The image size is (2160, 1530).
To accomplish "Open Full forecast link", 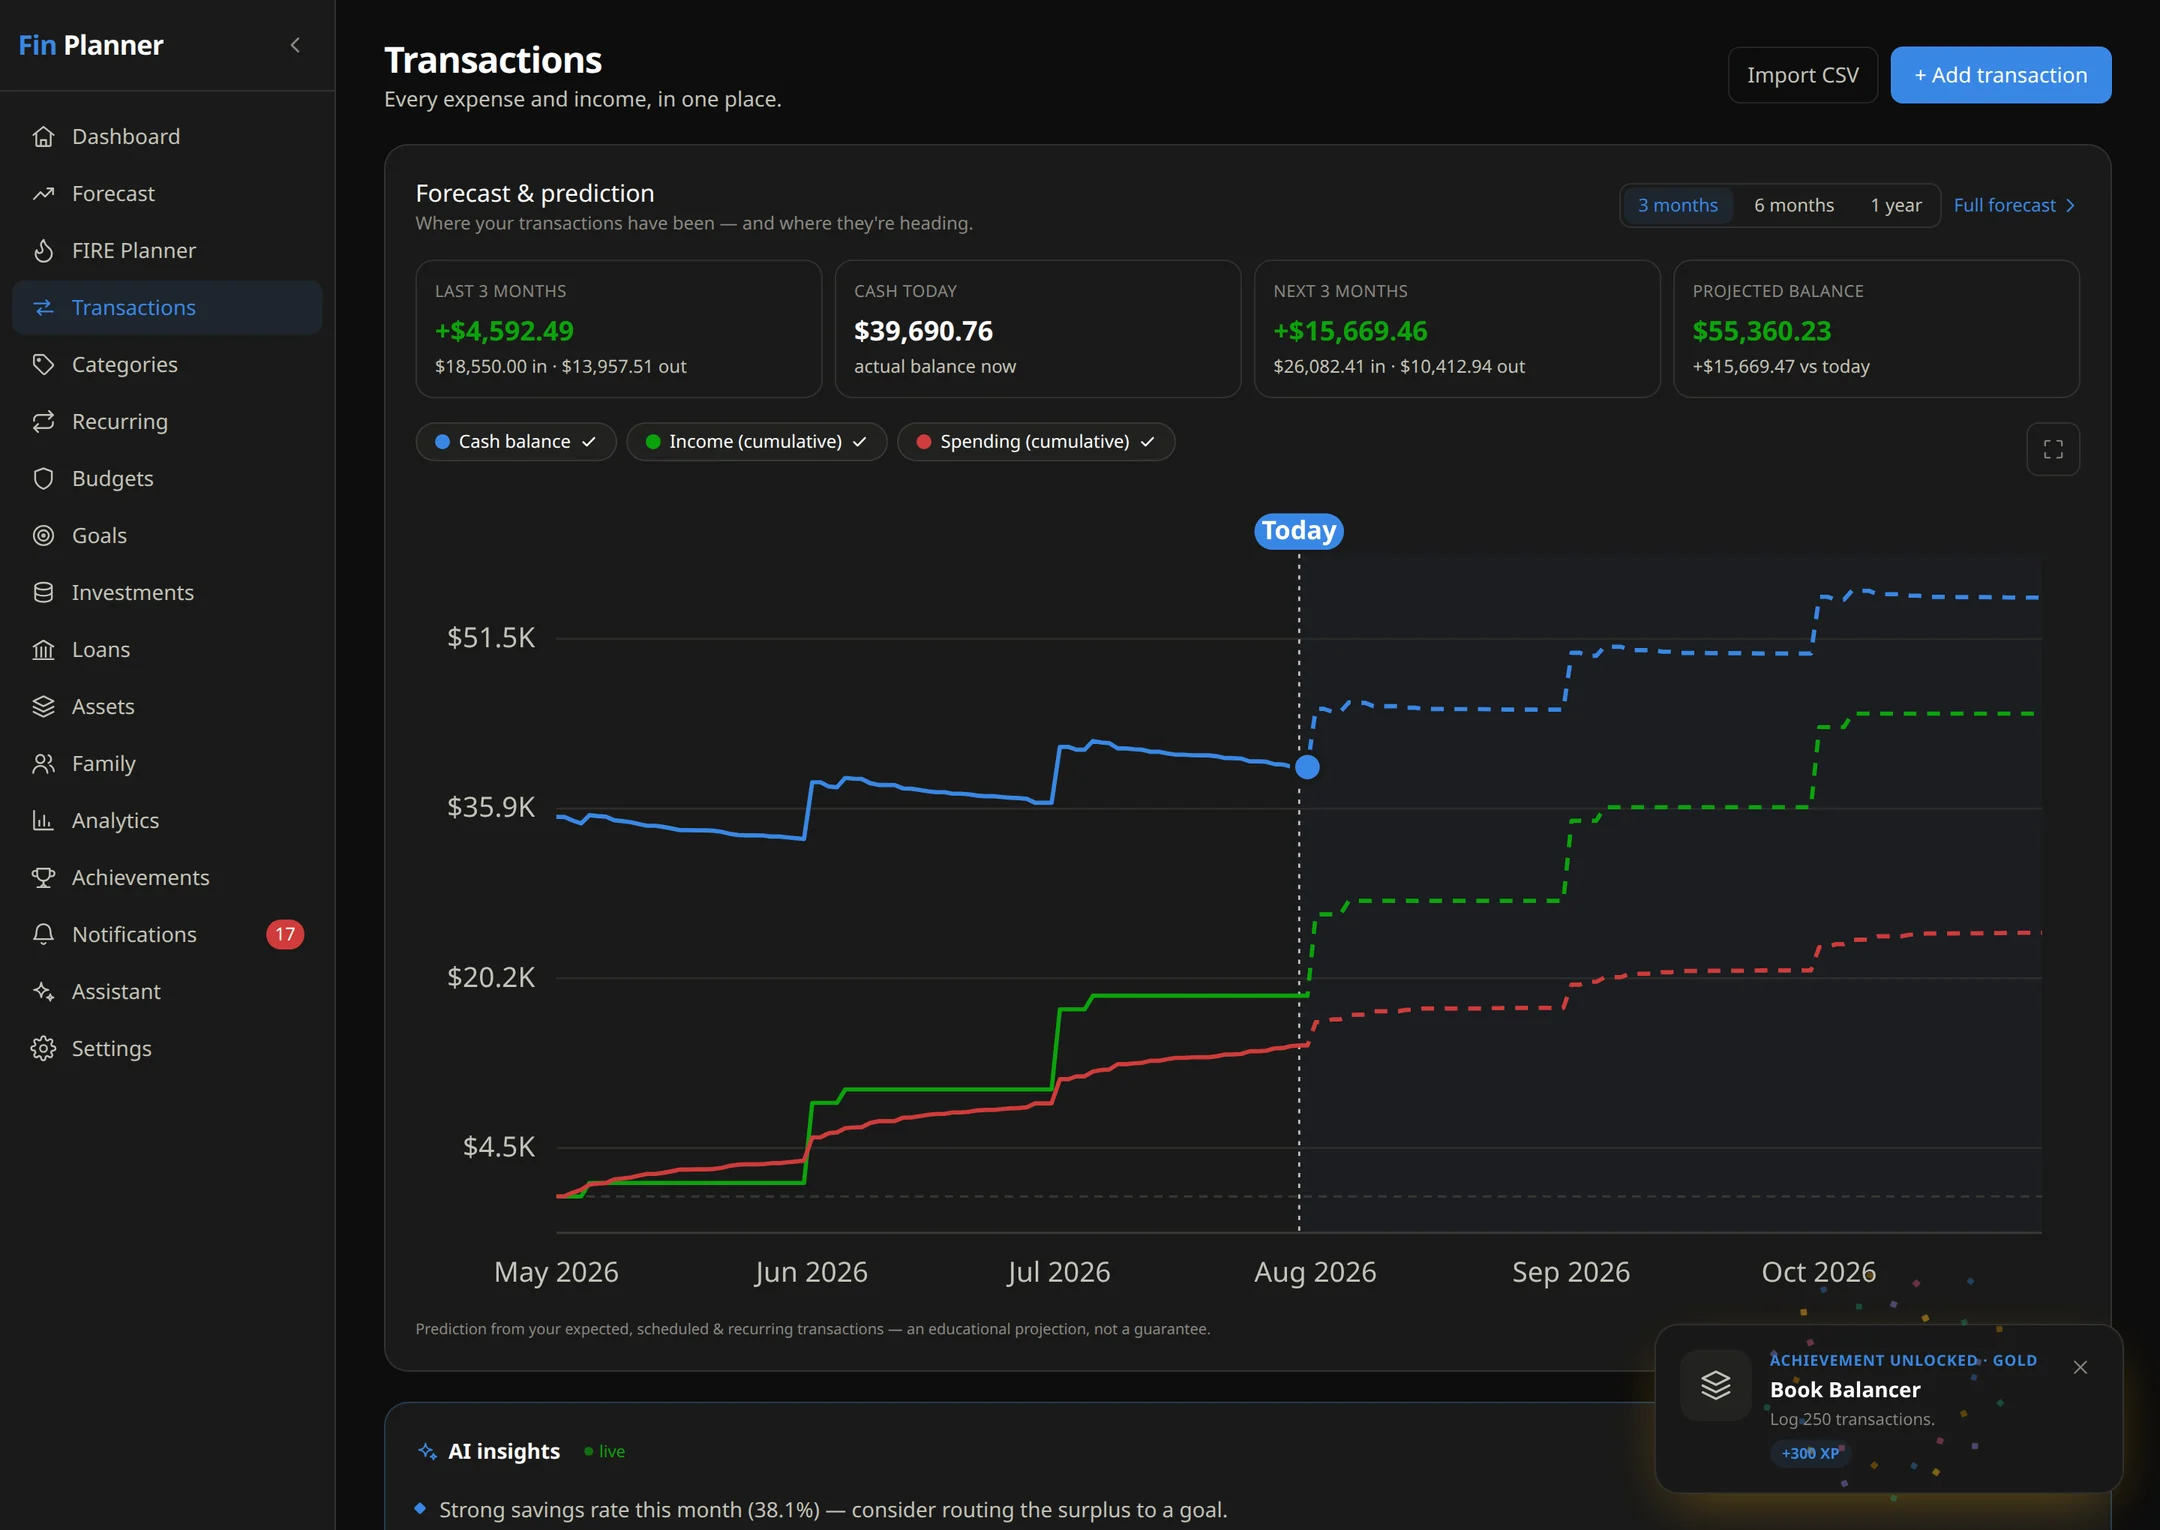I will (2015, 205).
